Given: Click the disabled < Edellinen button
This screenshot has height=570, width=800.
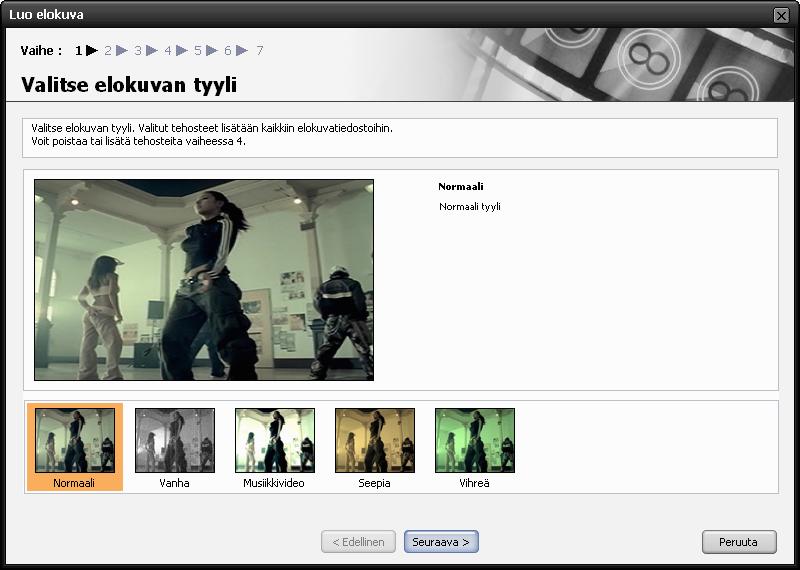Looking at the screenshot, I should (x=358, y=542).
